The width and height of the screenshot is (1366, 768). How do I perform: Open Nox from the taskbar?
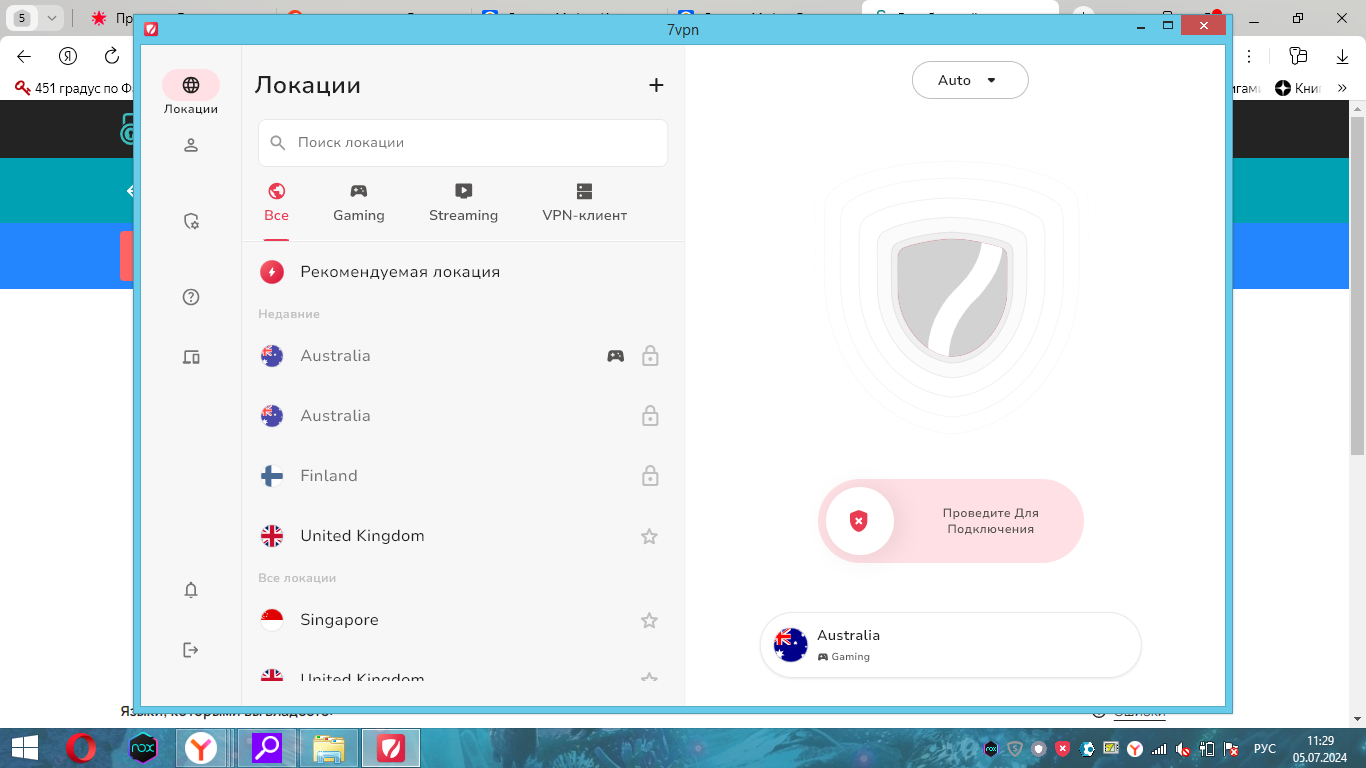(144, 748)
